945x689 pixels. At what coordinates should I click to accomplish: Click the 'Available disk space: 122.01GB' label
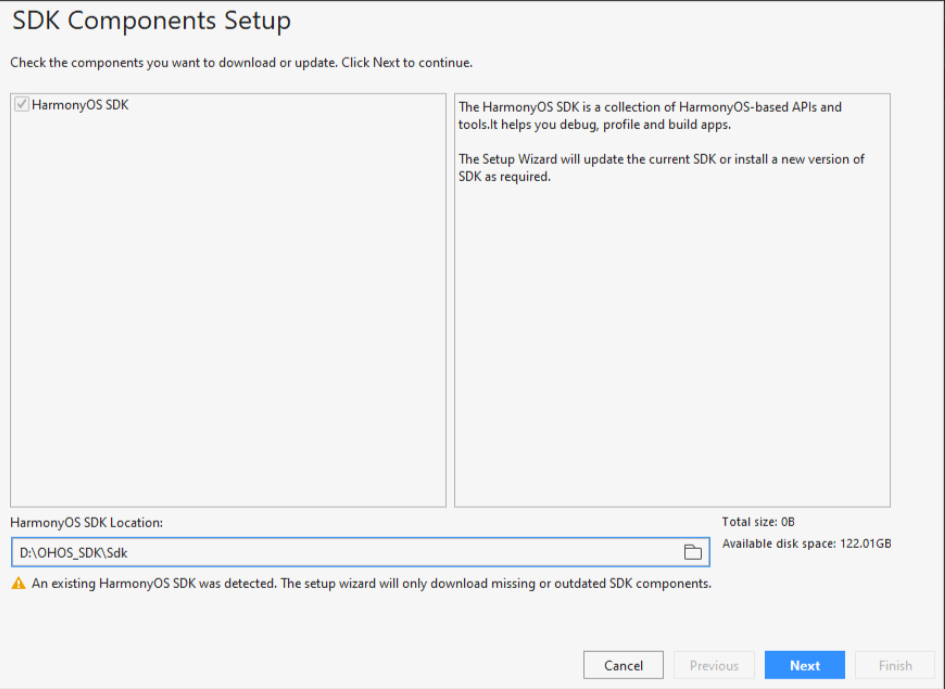tap(806, 544)
